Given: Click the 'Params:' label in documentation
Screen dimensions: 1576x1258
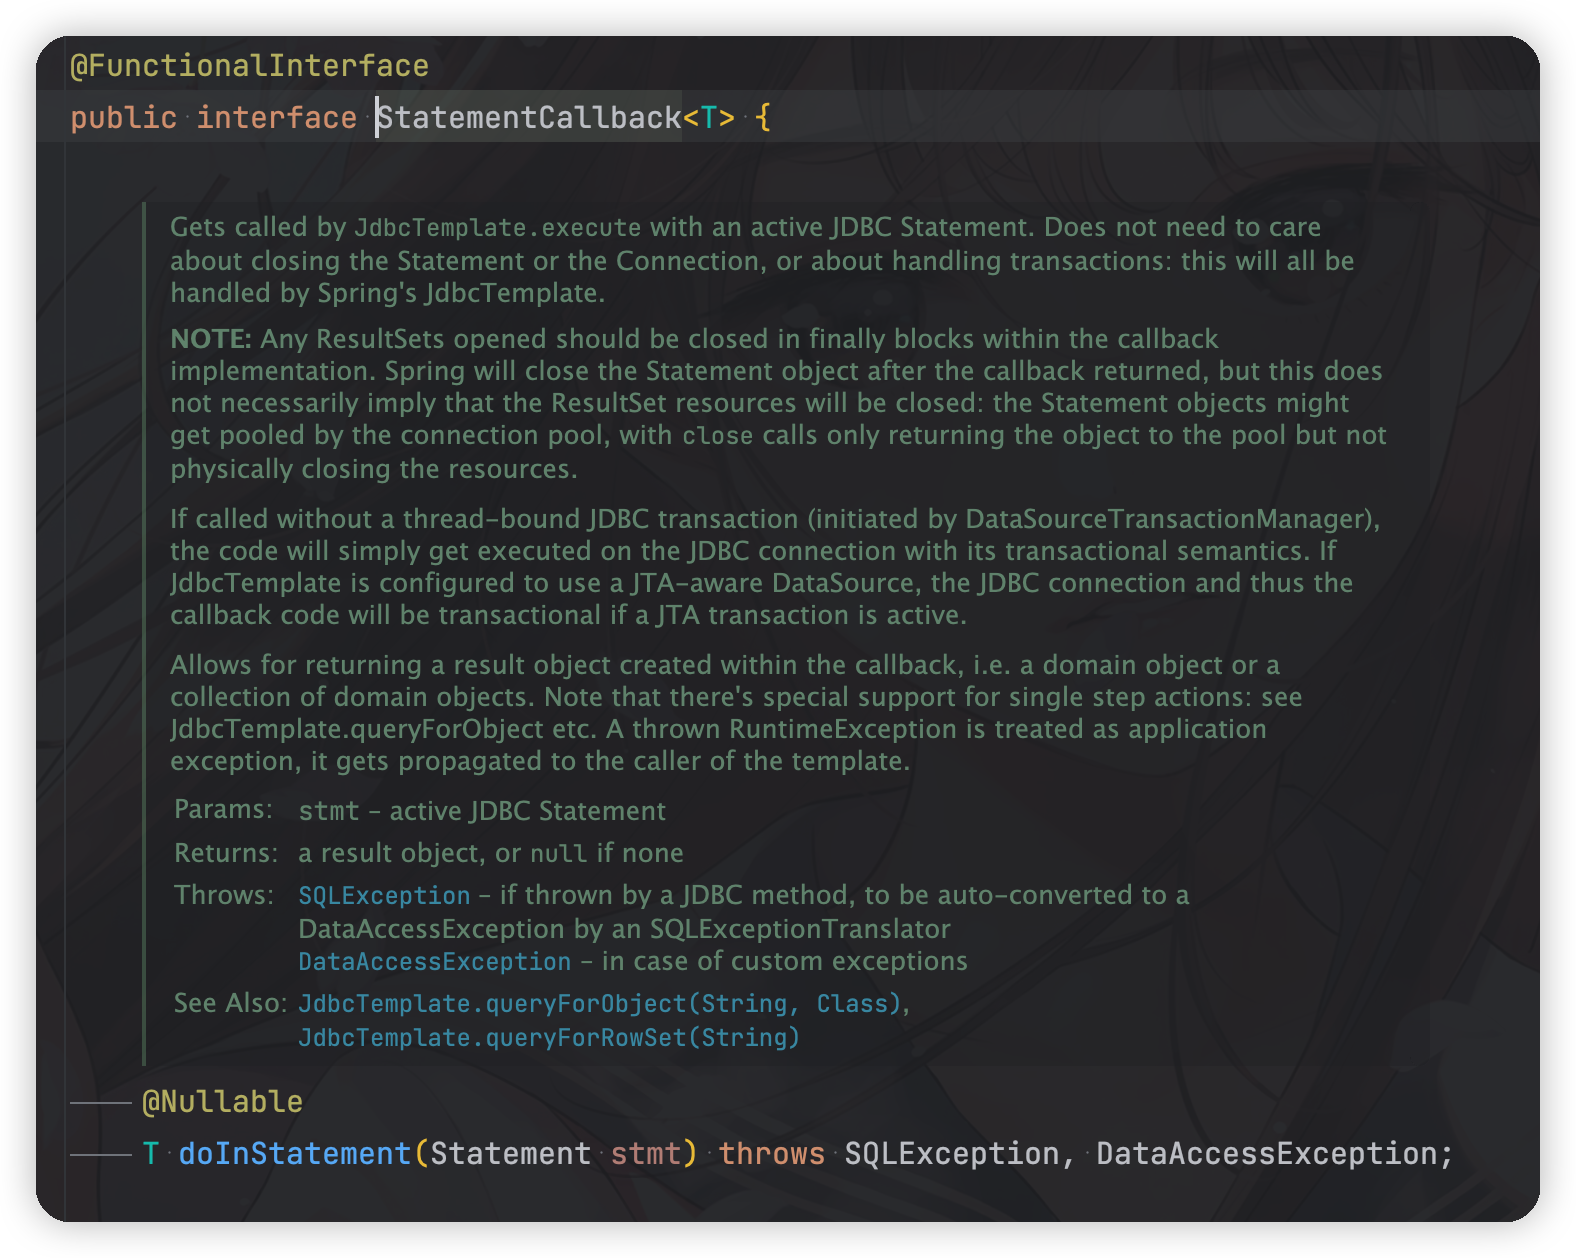Looking at the screenshot, I should tap(224, 809).
